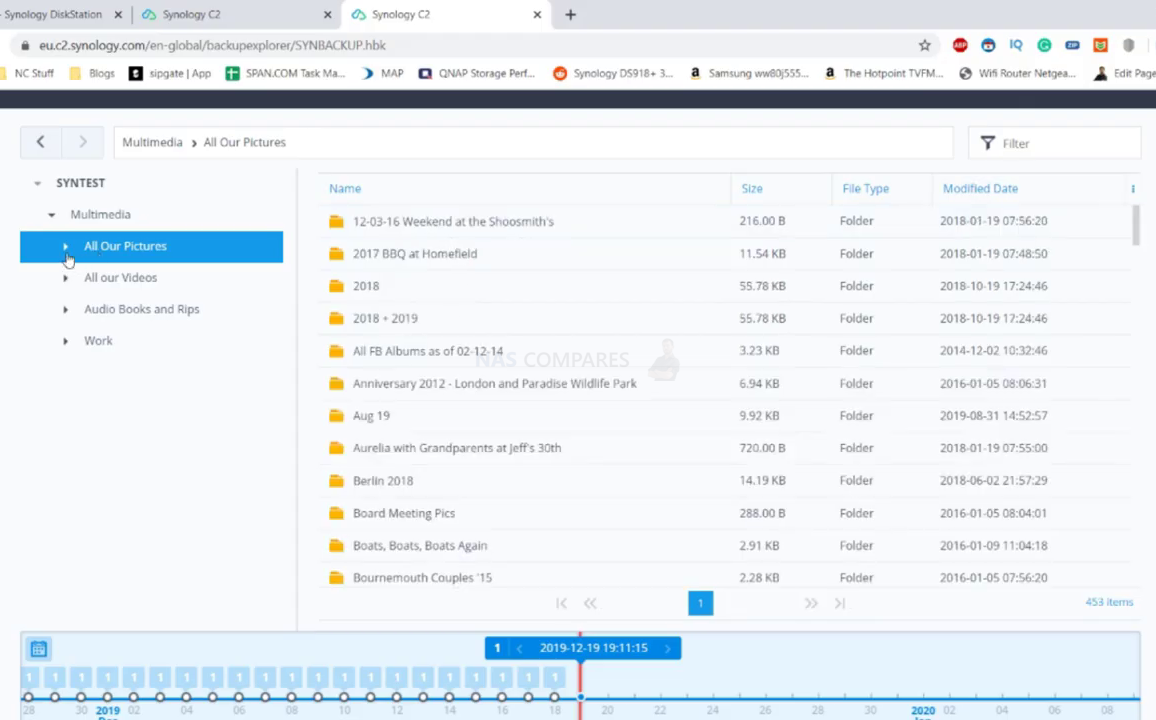Image resolution: width=1156 pixels, height=720 pixels.
Task: Open All FB Albums as of 02-12-14
Action: coord(725,351)
